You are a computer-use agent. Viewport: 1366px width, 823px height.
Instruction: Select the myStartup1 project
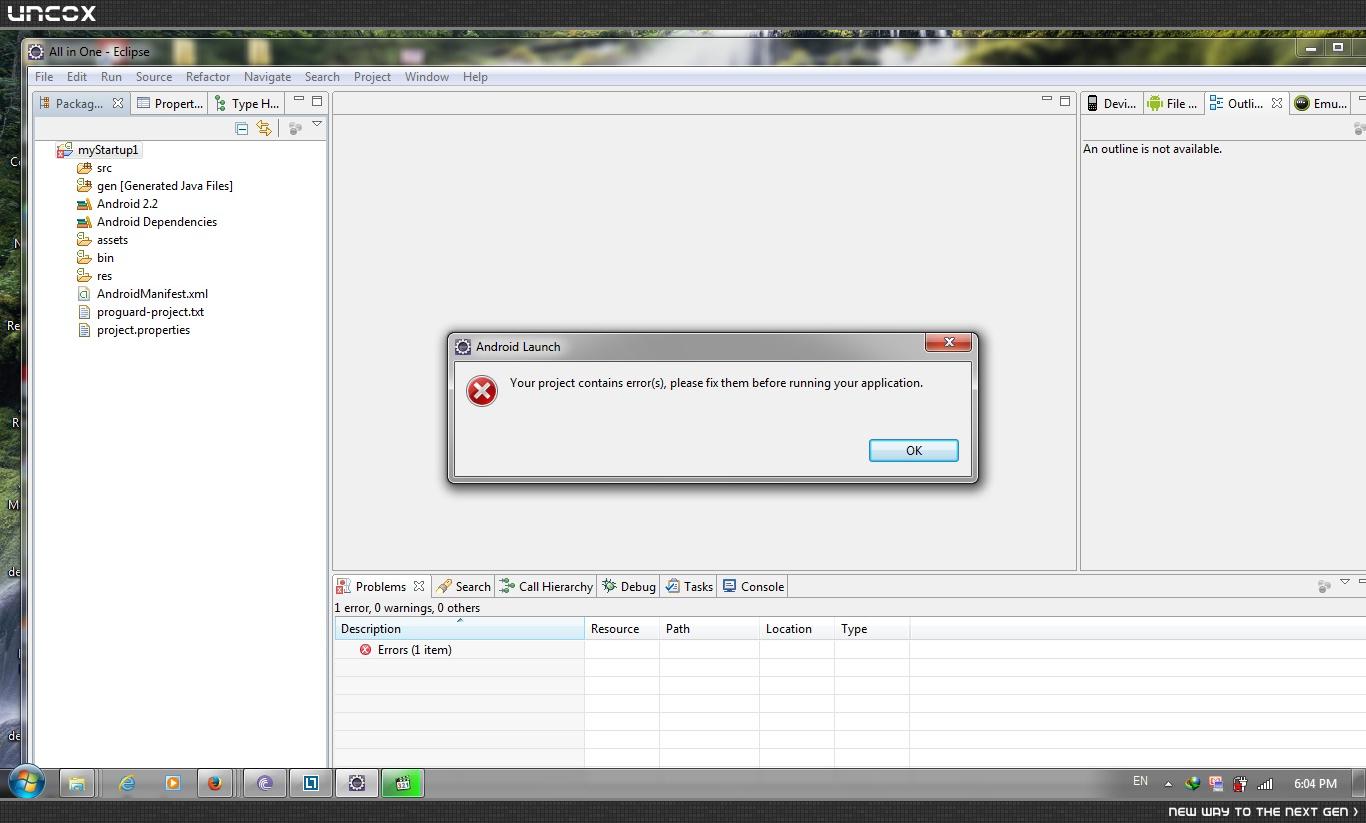tap(108, 150)
